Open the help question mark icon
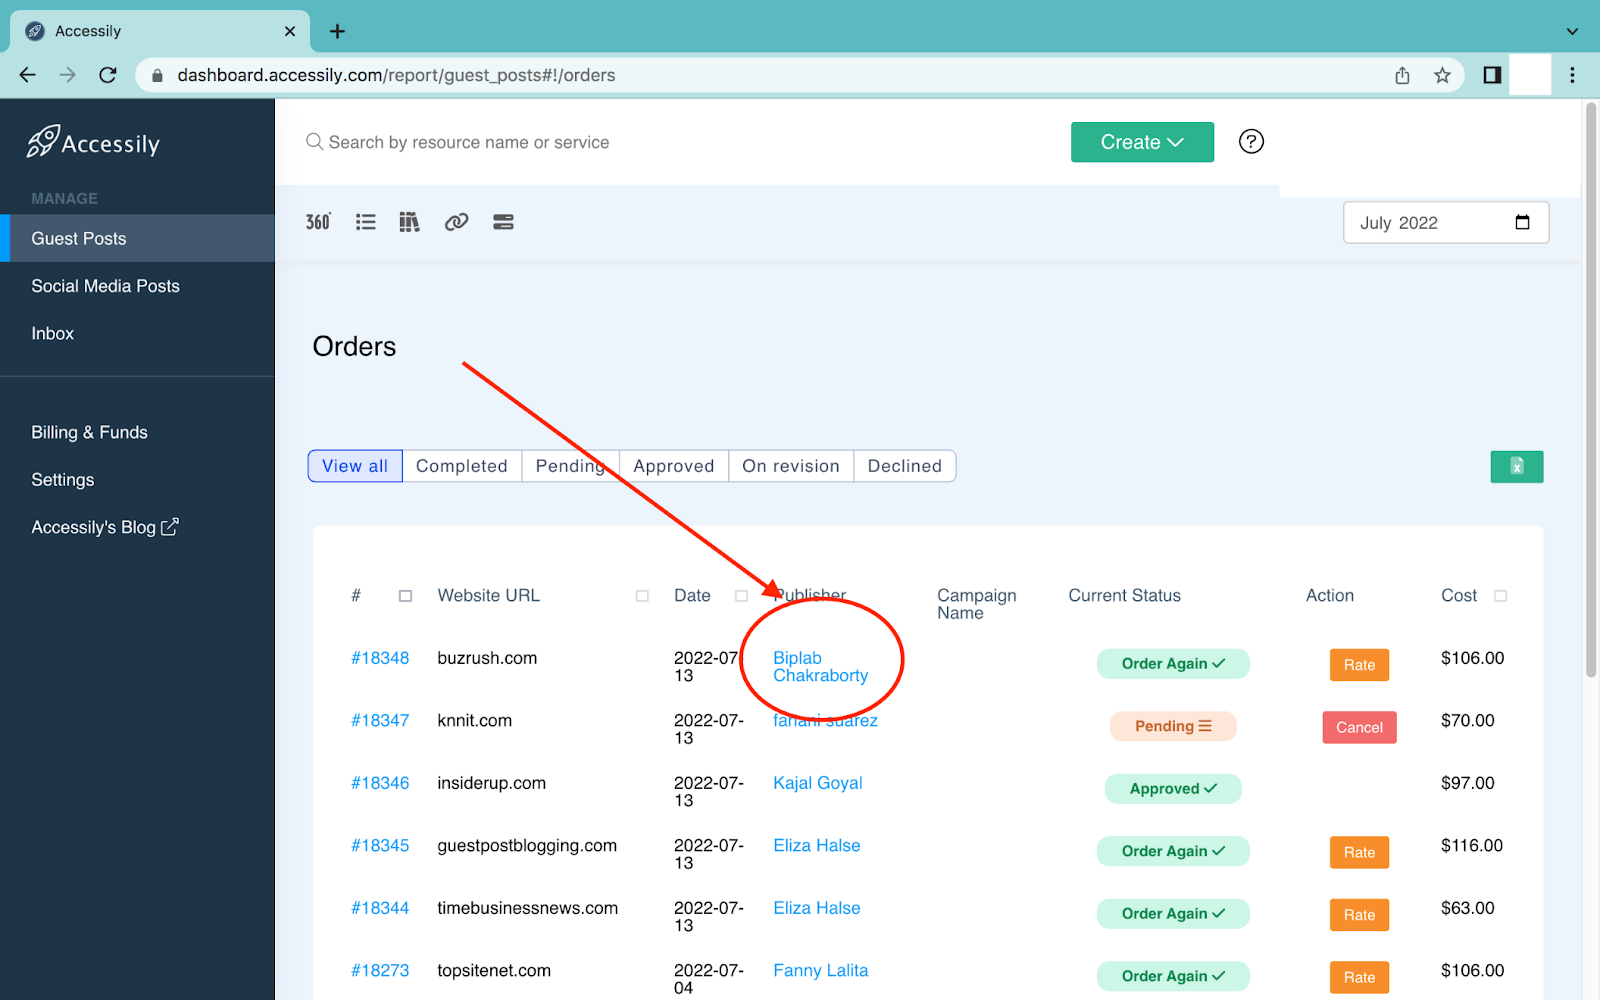The height and width of the screenshot is (1000, 1600). (1251, 142)
